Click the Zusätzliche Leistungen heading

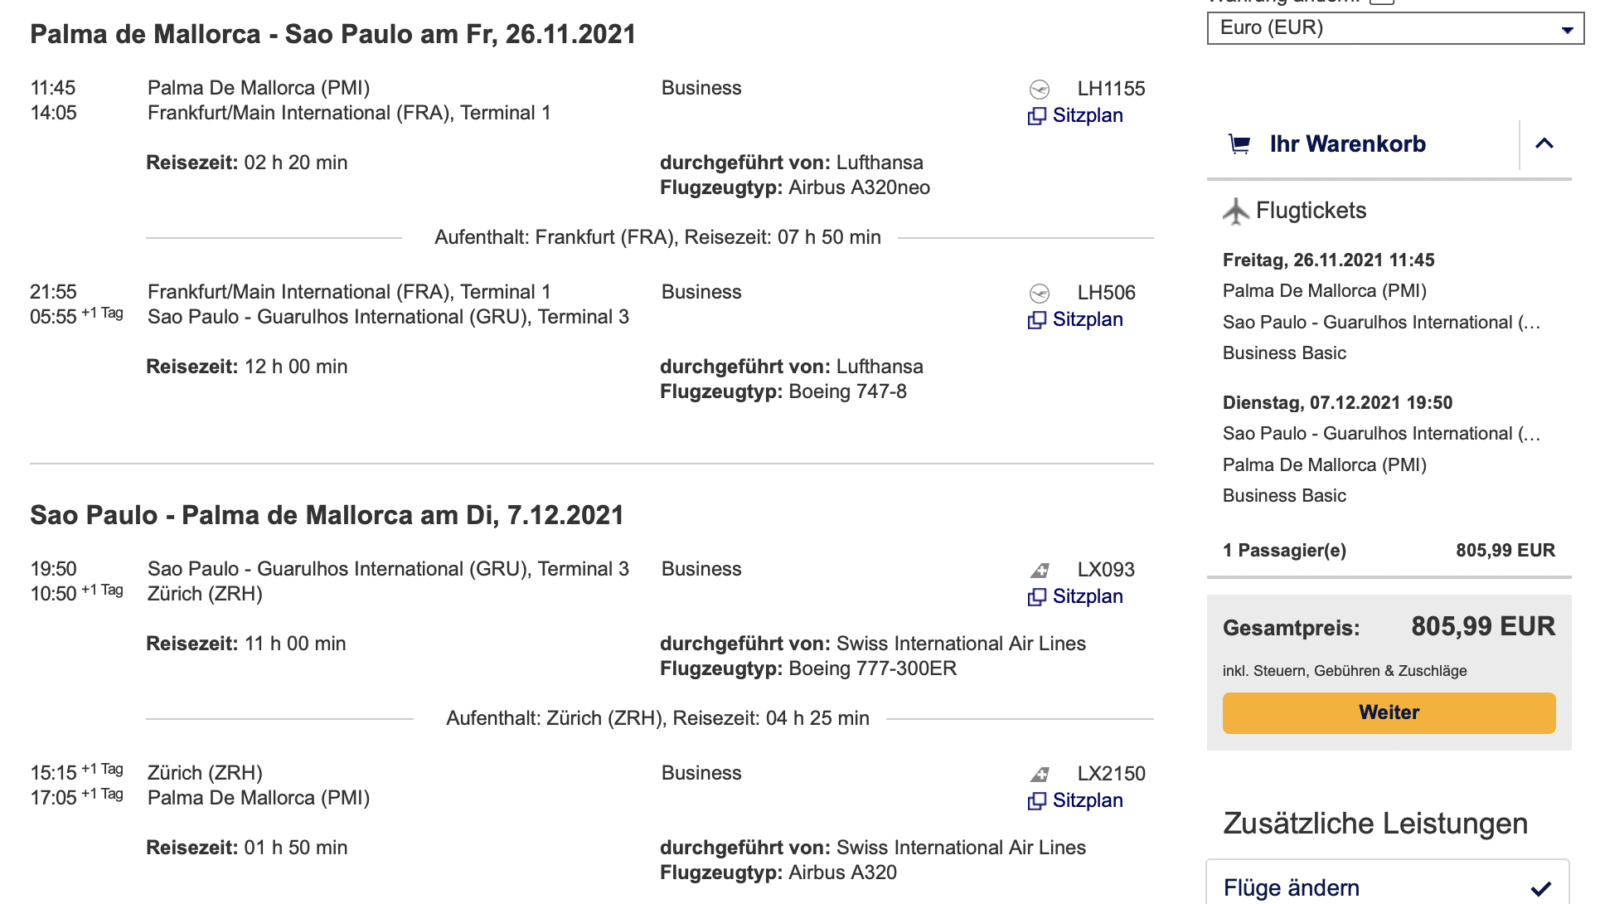(x=1375, y=824)
